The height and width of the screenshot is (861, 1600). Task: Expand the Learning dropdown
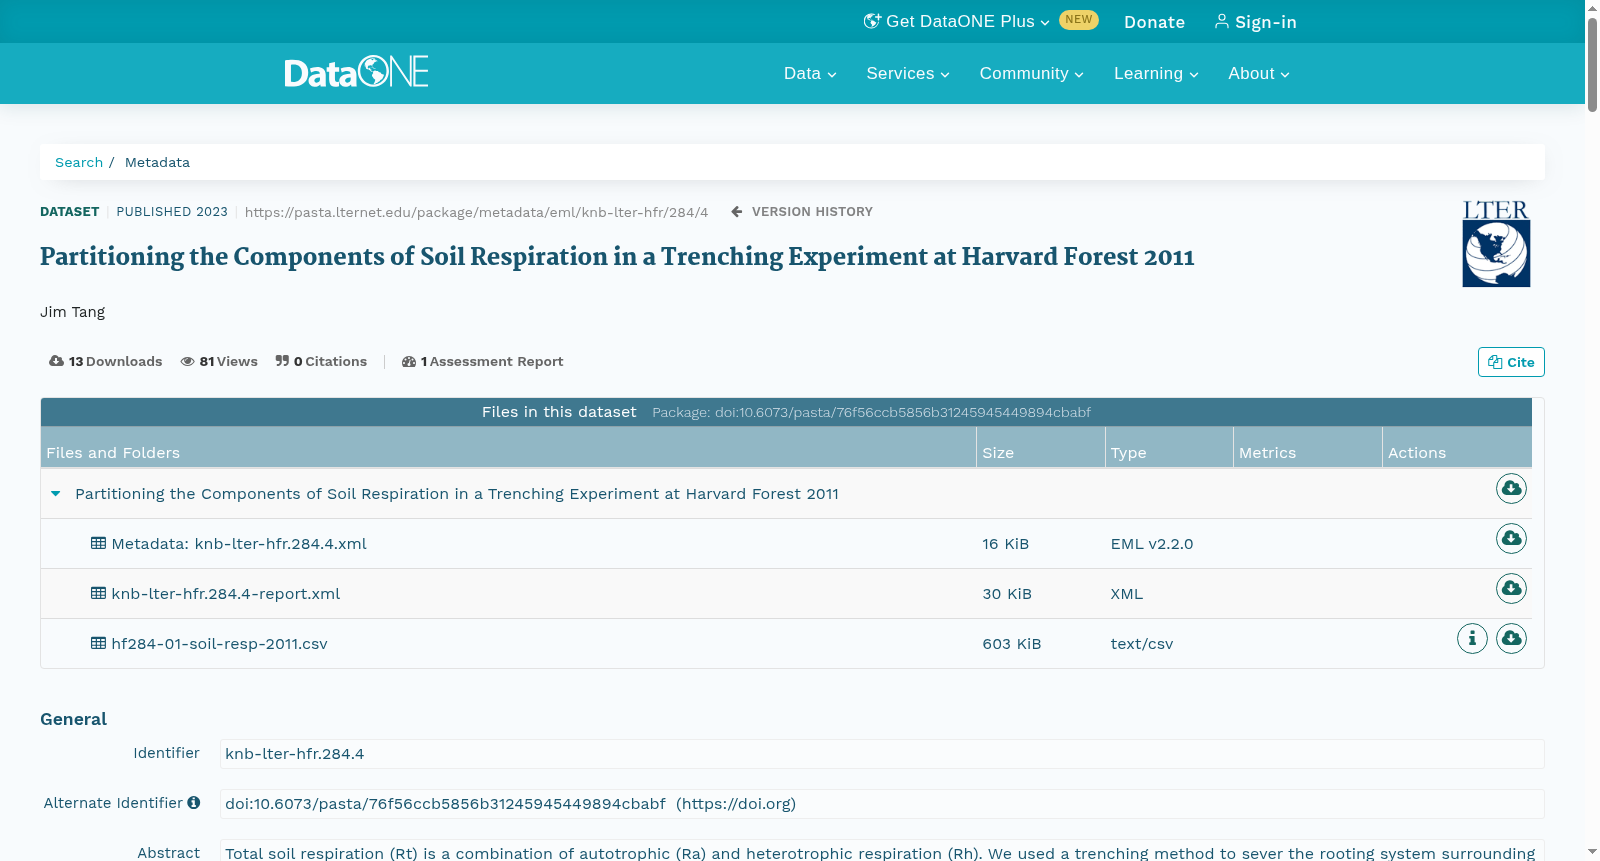(x=1156, y=73)
